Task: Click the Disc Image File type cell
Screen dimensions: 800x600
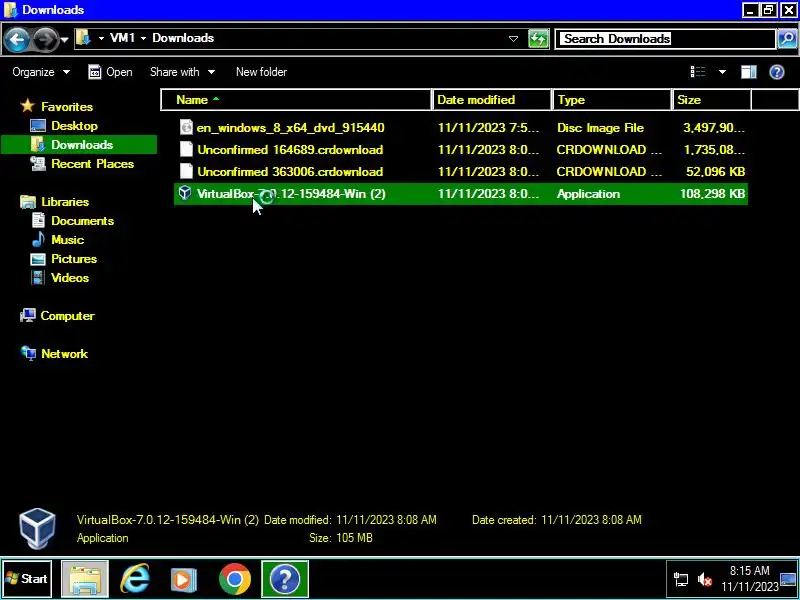Action: coord(601,128)
